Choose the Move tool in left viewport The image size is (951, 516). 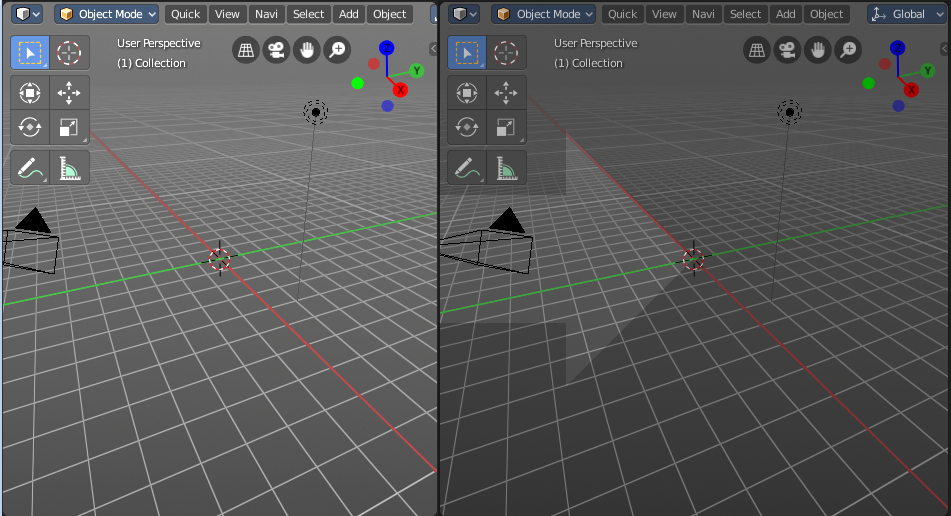(69, 93)
